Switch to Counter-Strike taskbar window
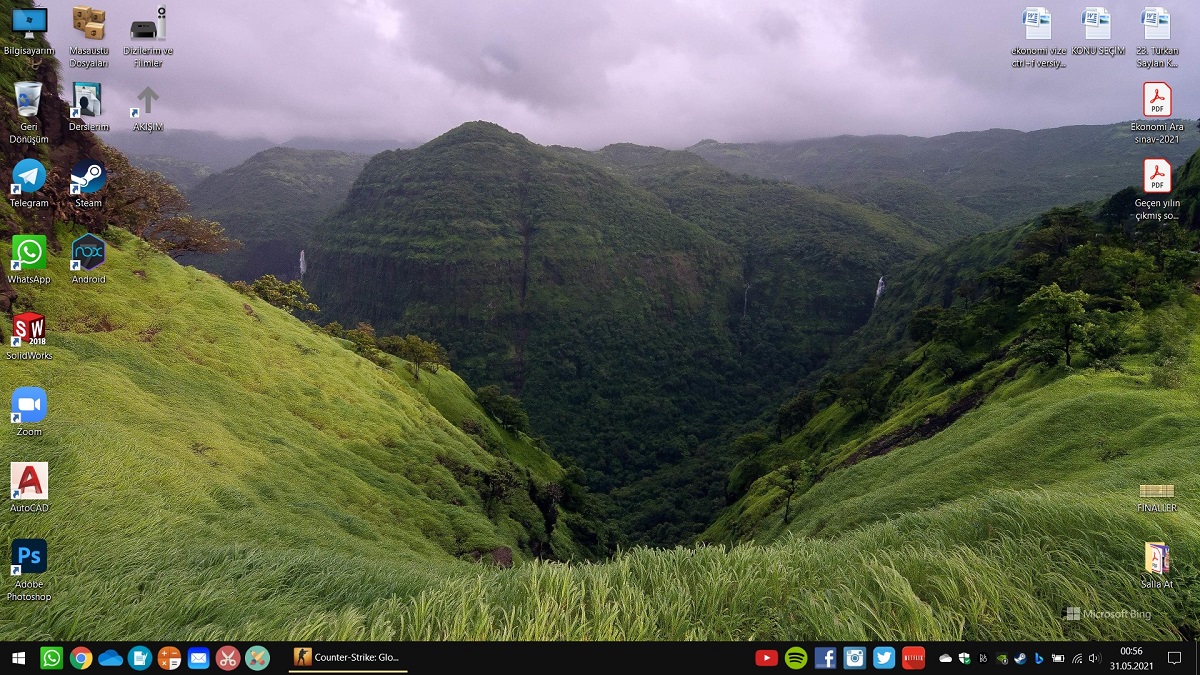This screenshot has width=1200, height=675. (348, 658)
